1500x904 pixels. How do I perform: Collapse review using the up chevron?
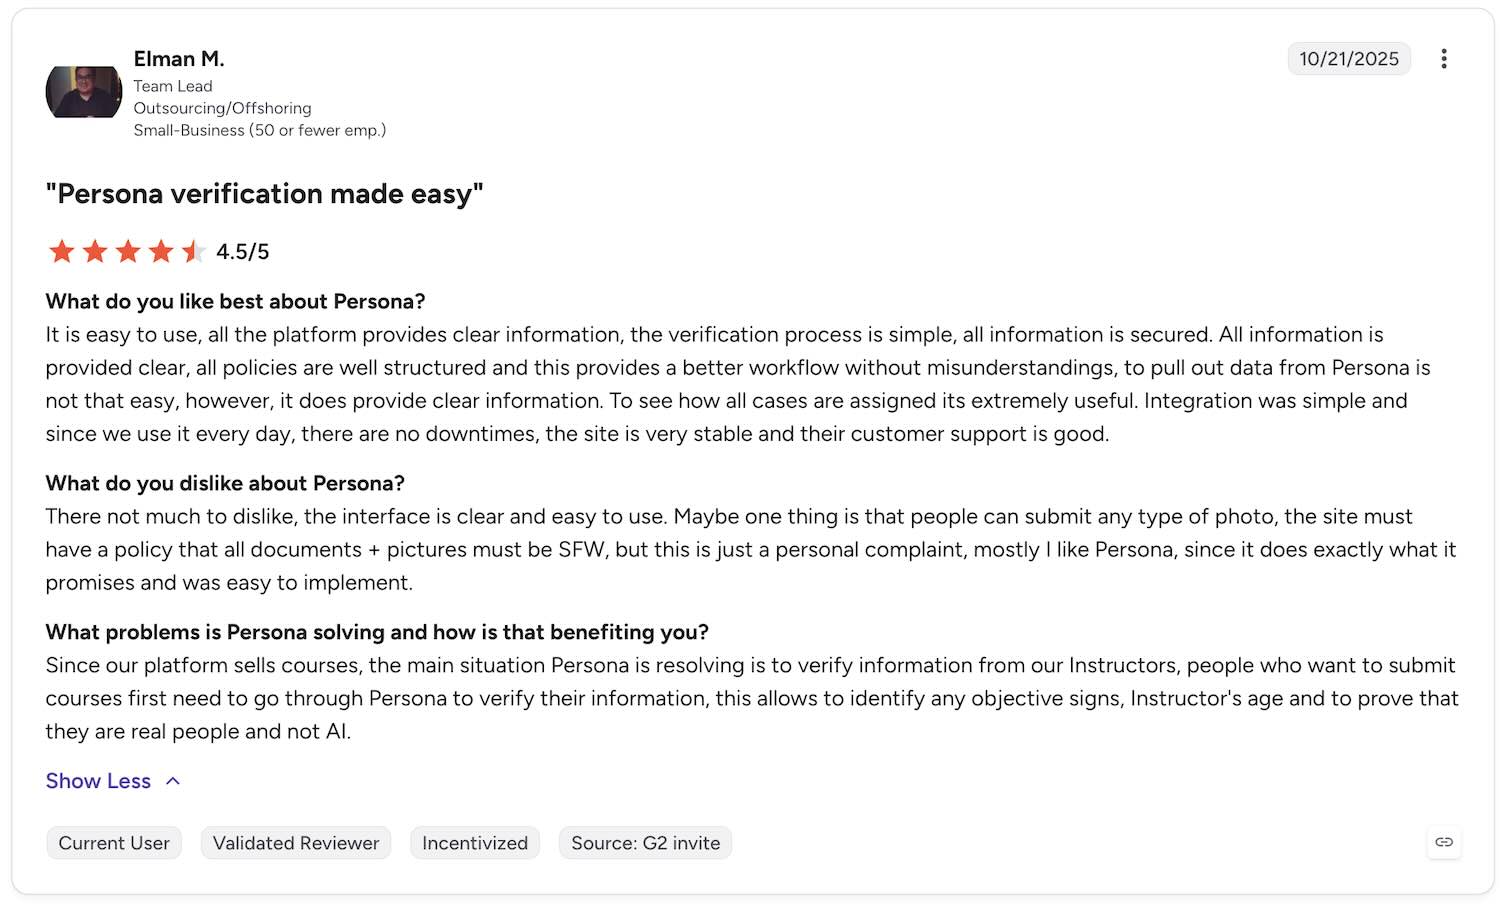tap(173, 781)
